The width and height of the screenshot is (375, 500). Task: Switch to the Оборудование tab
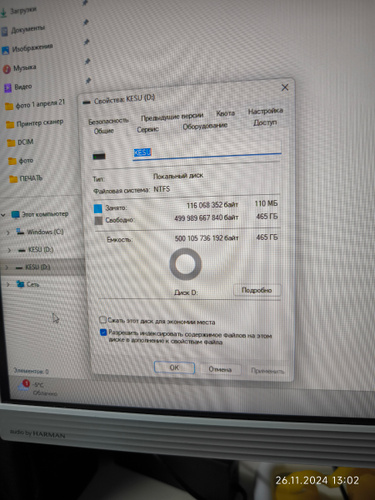[205, 126]
